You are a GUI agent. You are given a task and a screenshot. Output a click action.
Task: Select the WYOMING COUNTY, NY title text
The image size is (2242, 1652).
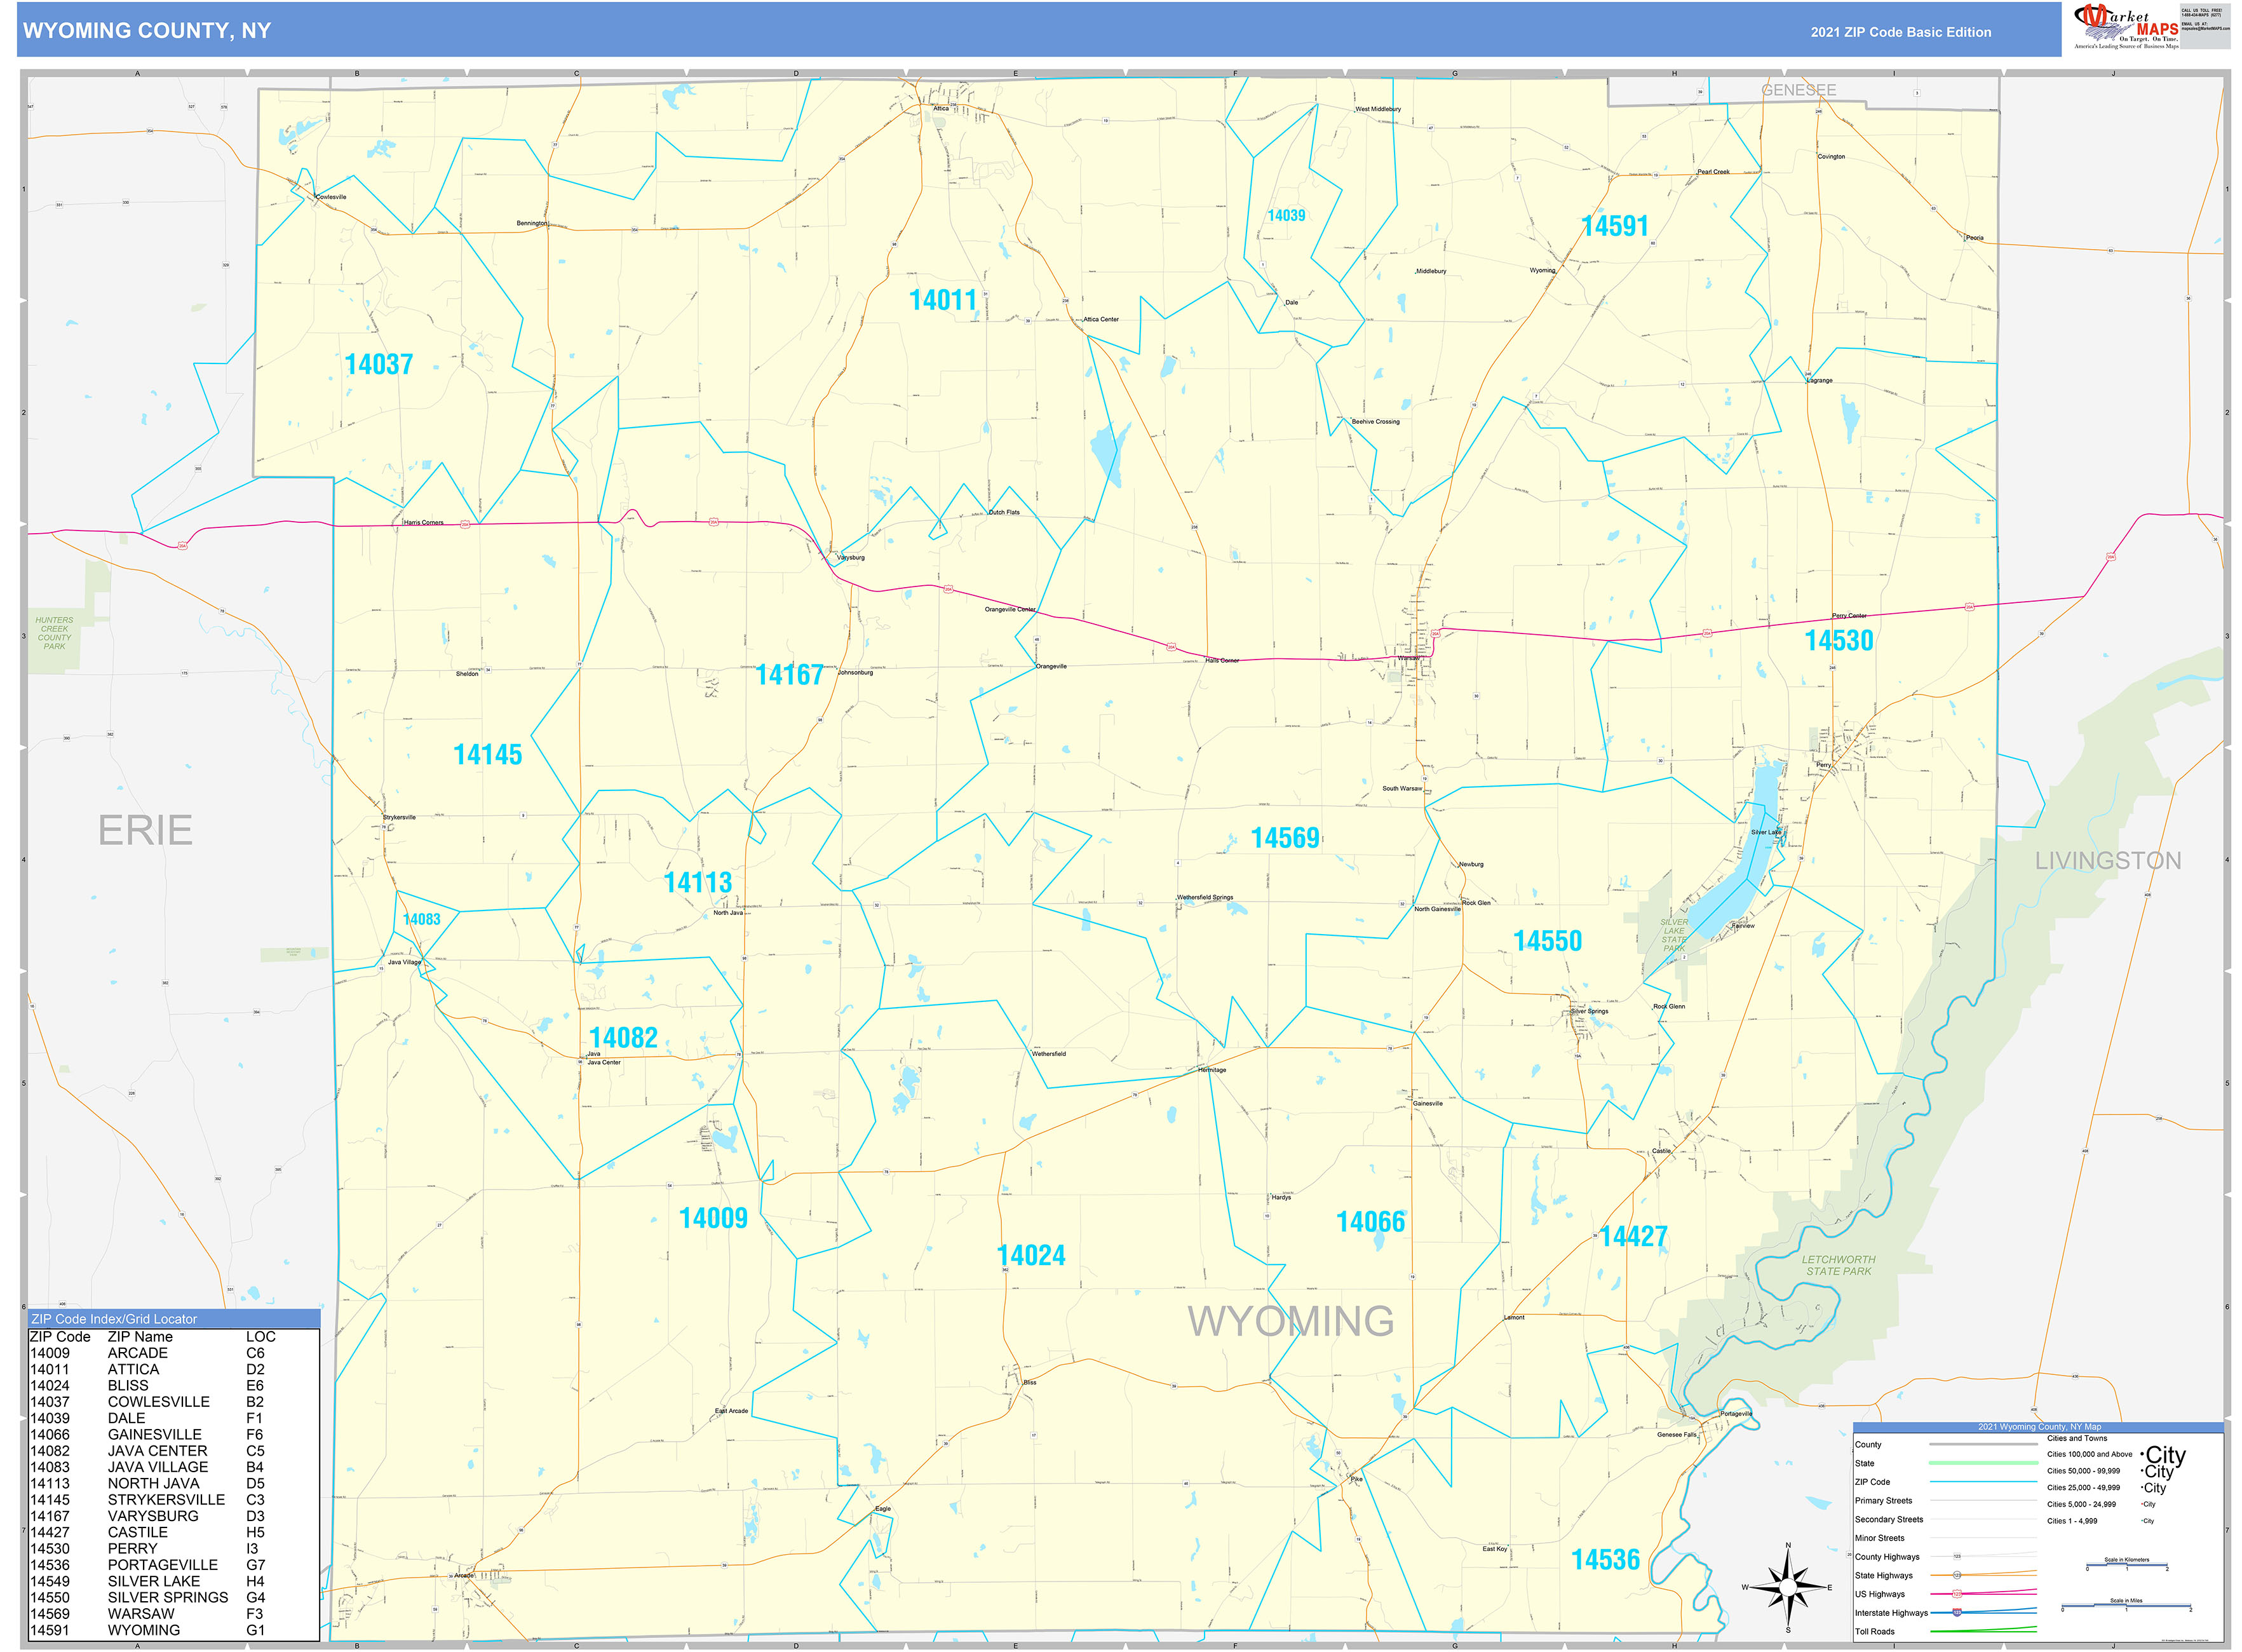147,31
